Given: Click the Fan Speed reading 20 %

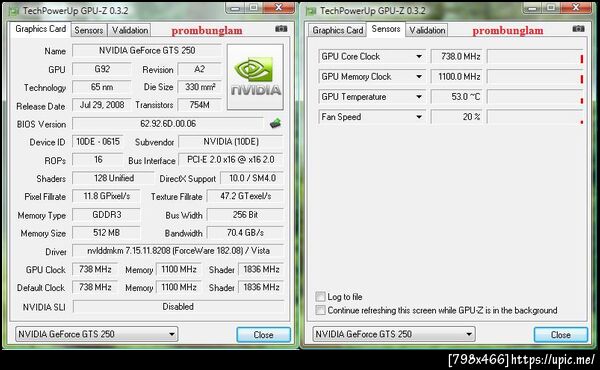Looking at the screenshot, I should coord(457,117).
